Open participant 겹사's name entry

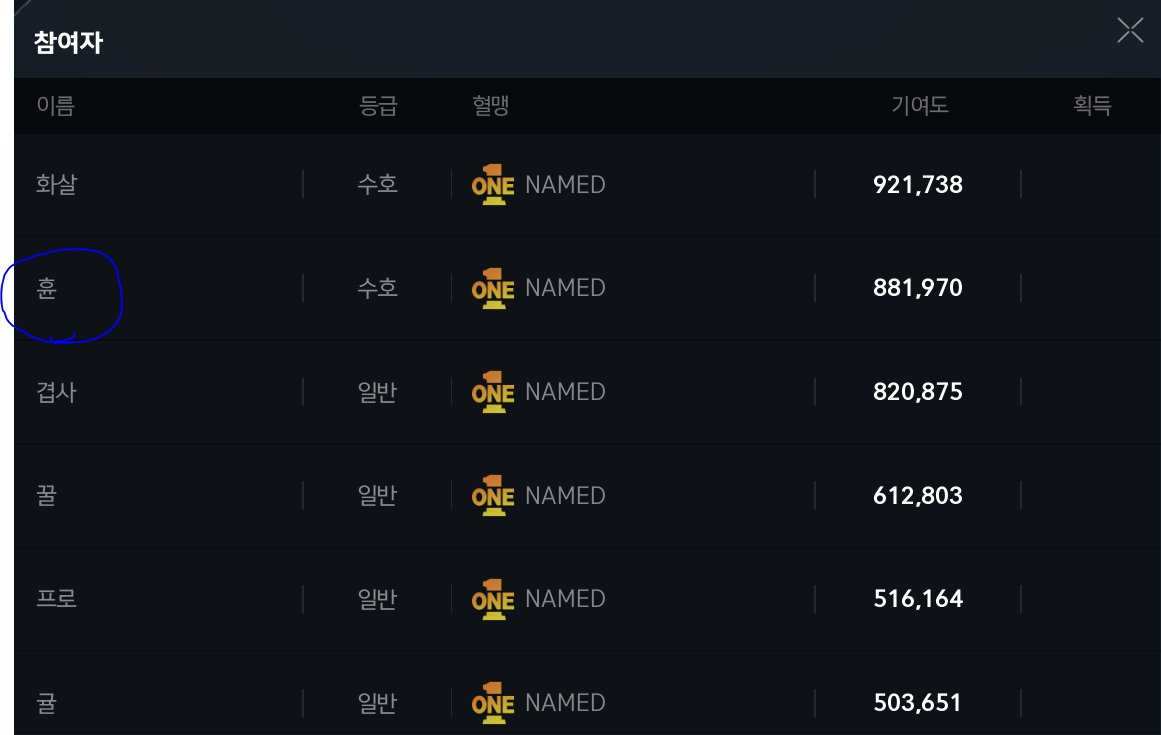pyautogui.click(x=56, y=392)
